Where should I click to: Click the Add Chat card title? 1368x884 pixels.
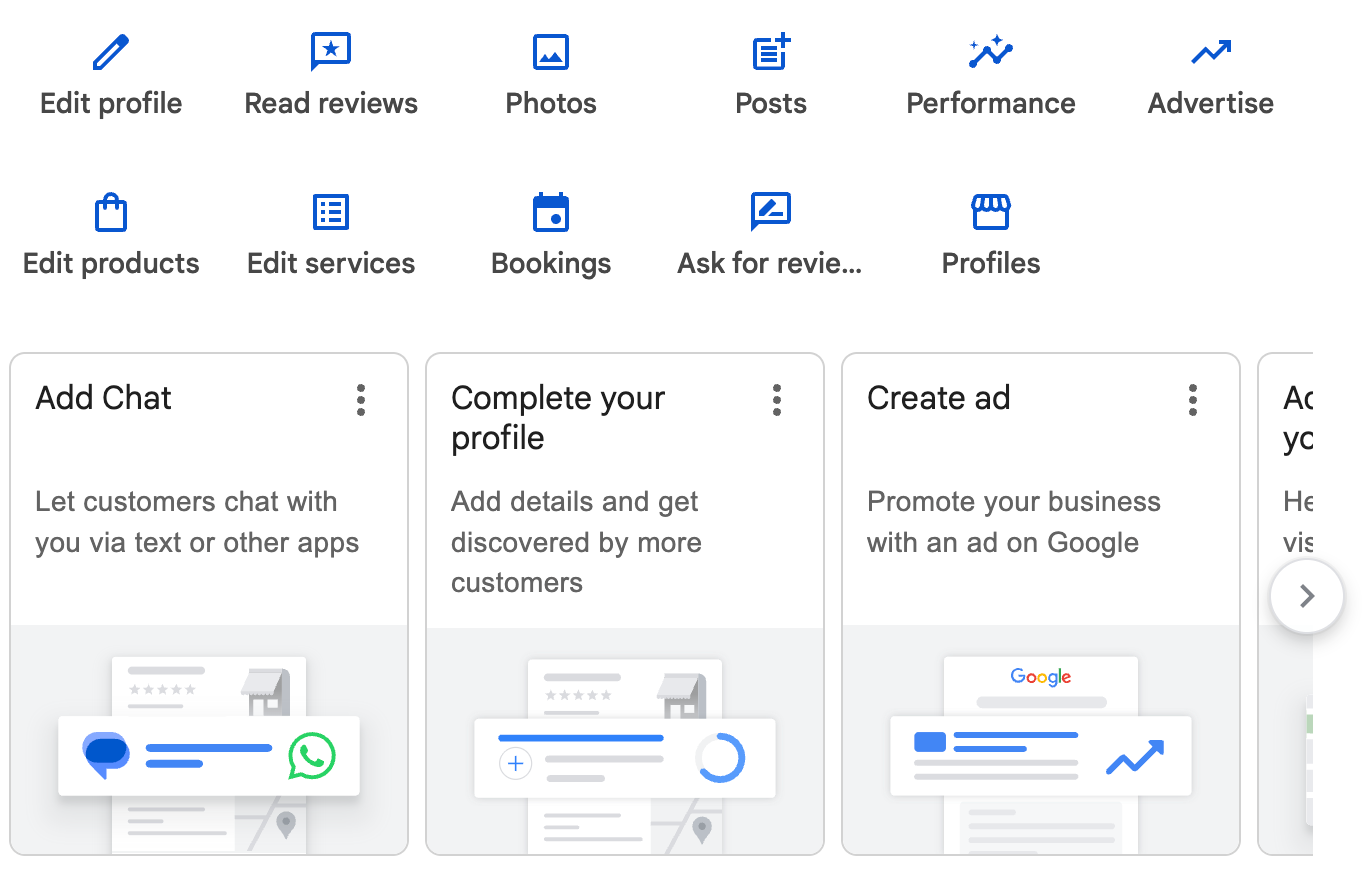tap(104, 398)
